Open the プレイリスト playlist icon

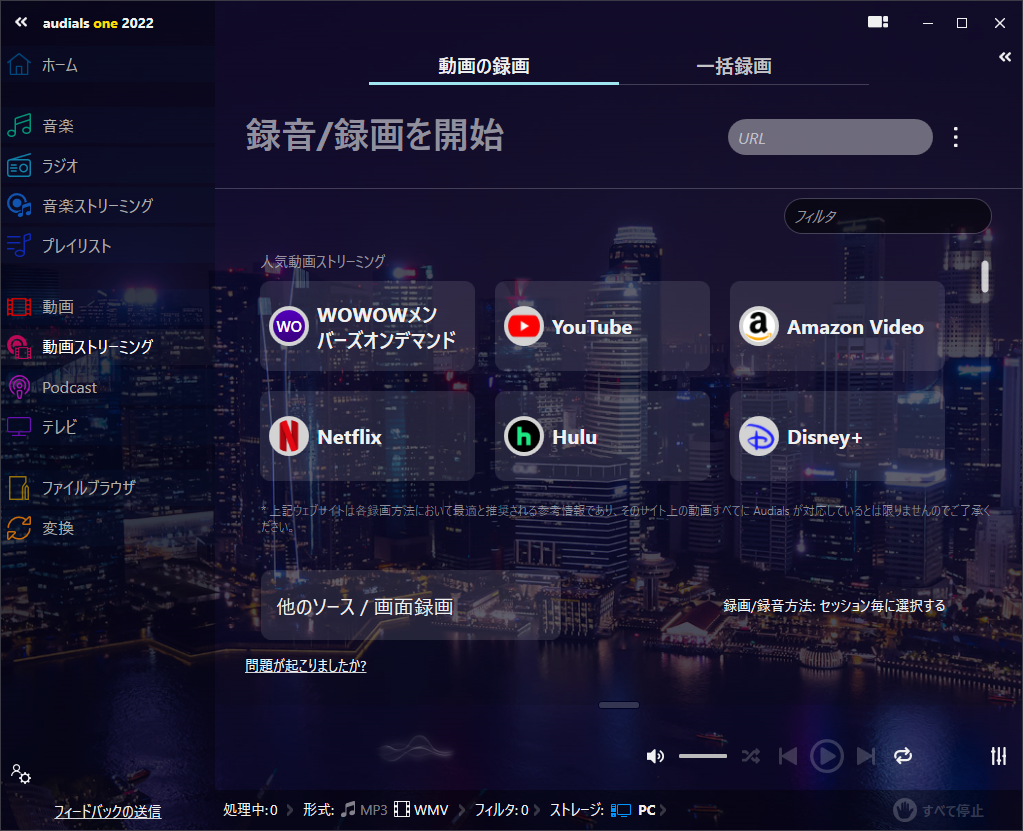(19, 246)
